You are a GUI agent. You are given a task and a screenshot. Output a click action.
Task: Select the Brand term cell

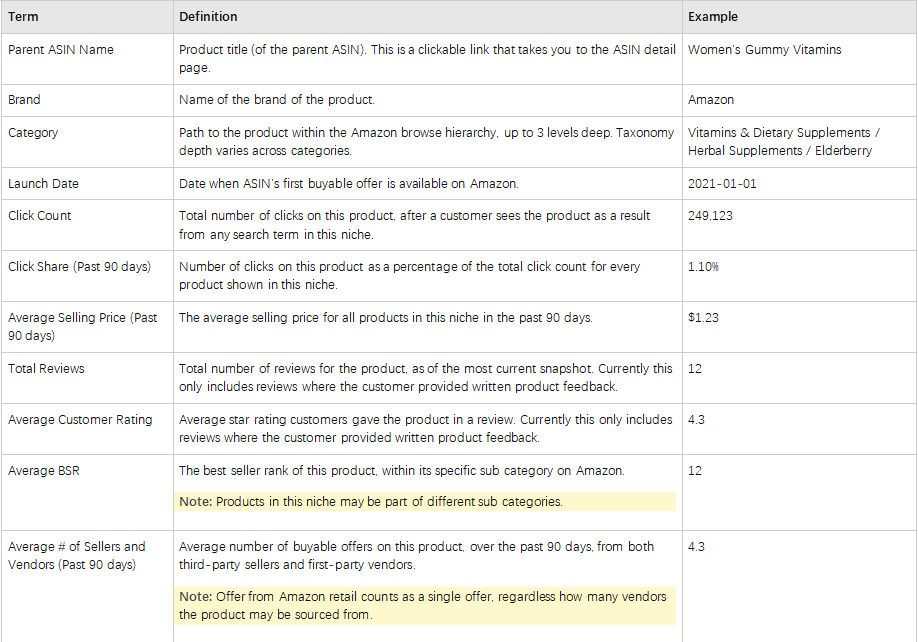[x=25, y=100]
